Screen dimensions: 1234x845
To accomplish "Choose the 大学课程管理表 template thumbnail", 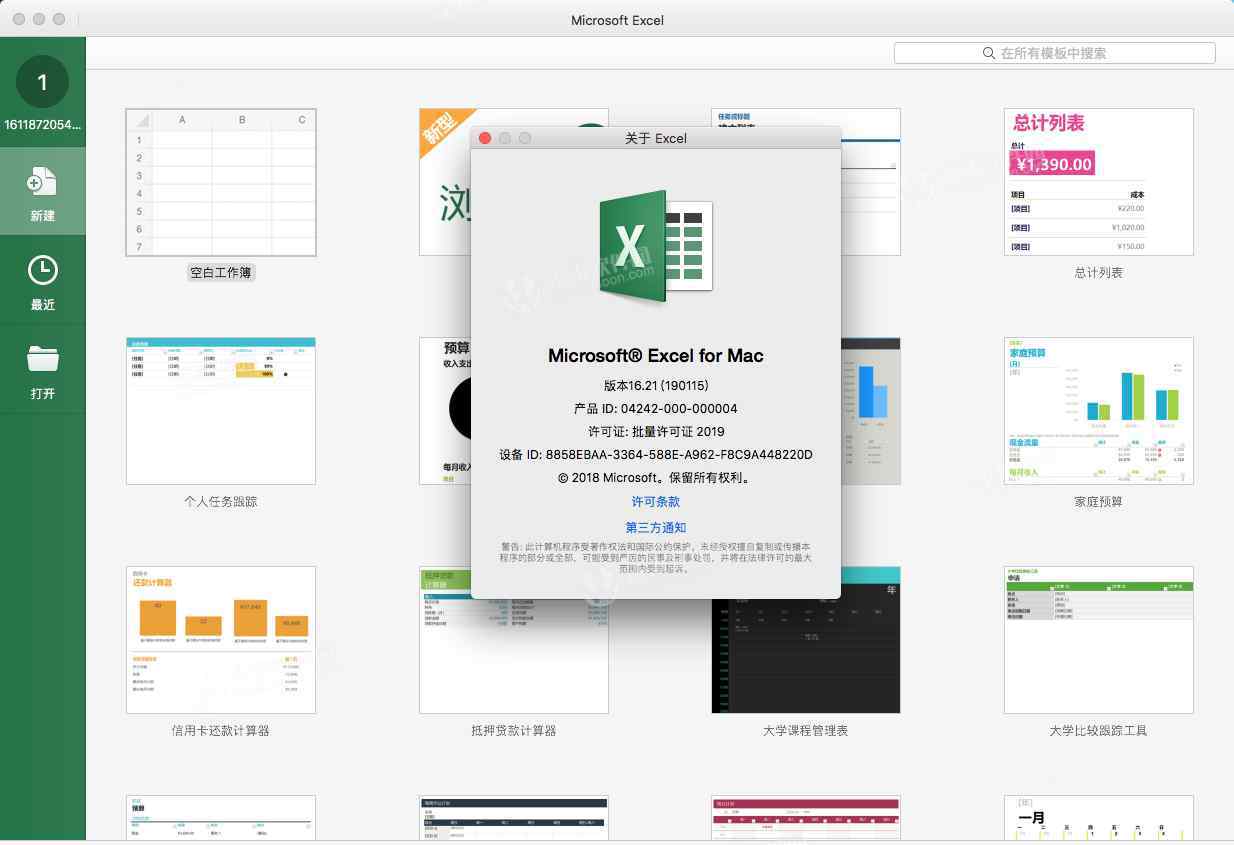I will point(806,640).
